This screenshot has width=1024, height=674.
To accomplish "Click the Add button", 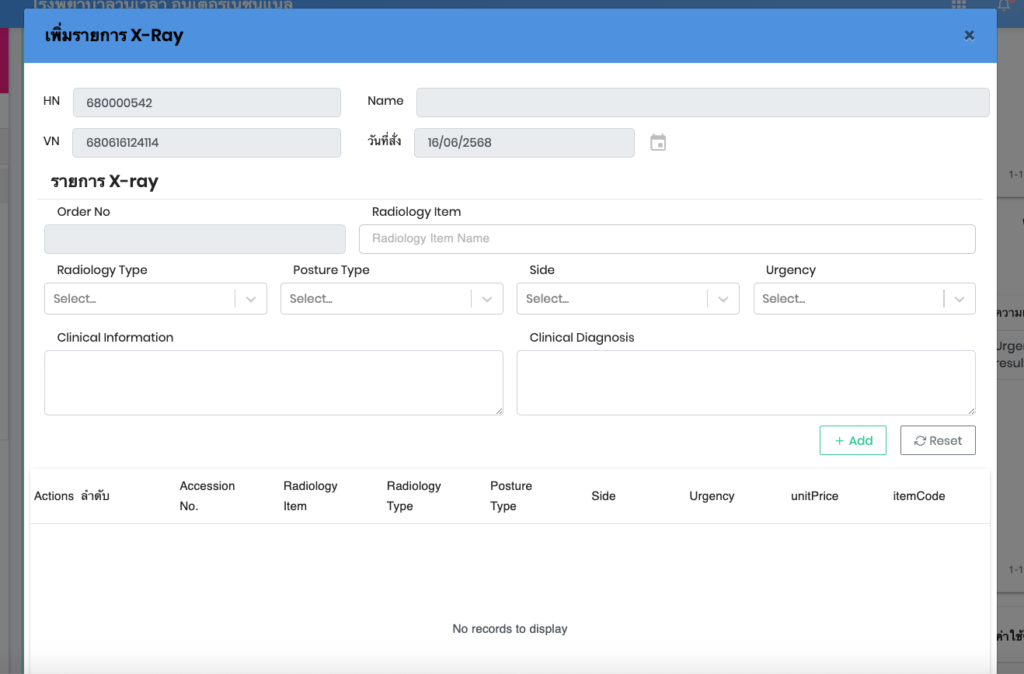I will tap(852, 441).
